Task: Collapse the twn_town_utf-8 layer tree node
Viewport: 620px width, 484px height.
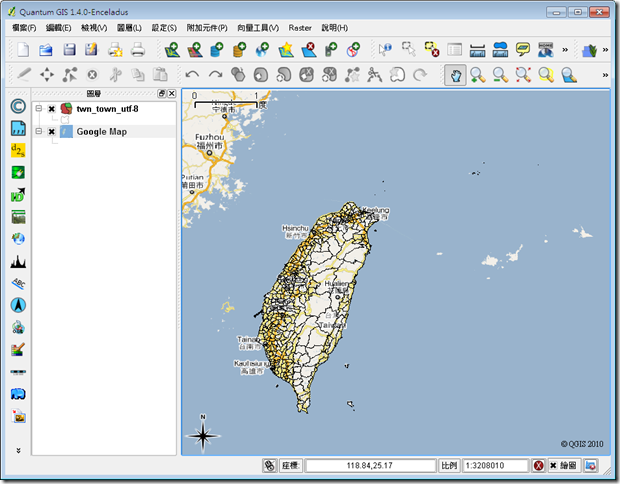Action: (x=38, y=108)
